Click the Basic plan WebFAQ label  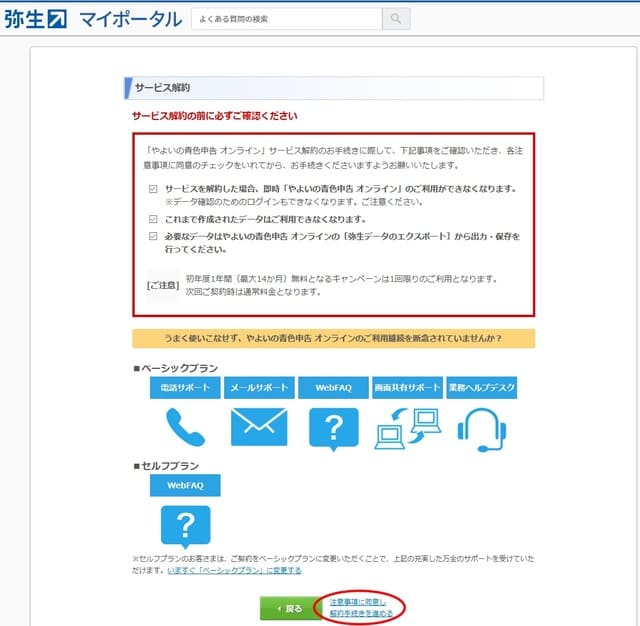tap(333, 387)
